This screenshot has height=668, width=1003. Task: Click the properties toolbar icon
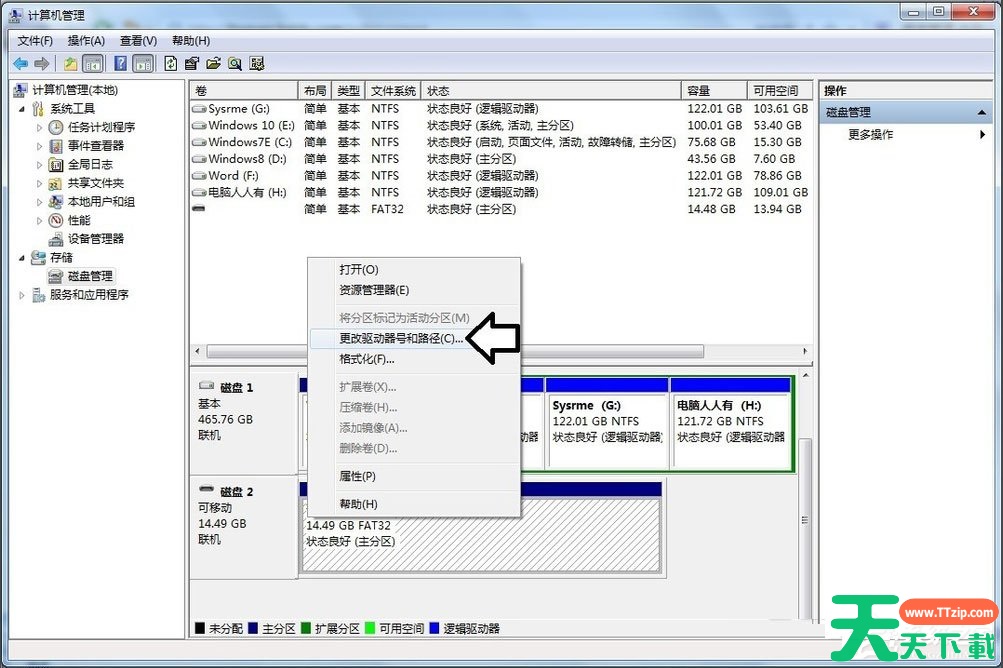pyautogui.click(x=192, y=64)
